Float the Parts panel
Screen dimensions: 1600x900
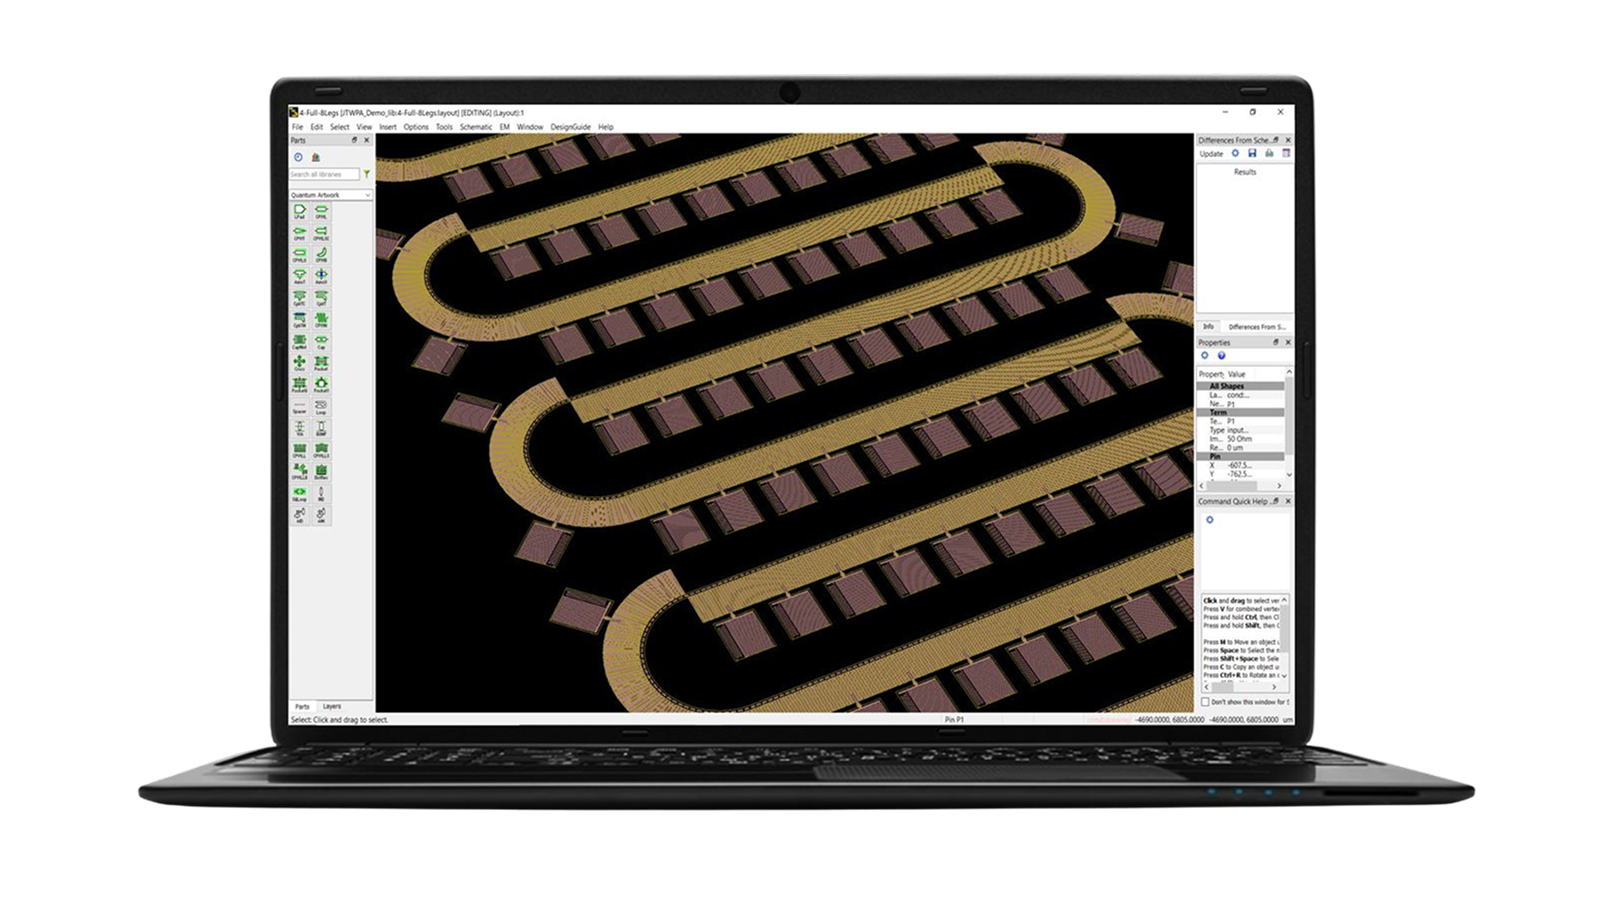point(354,140)
